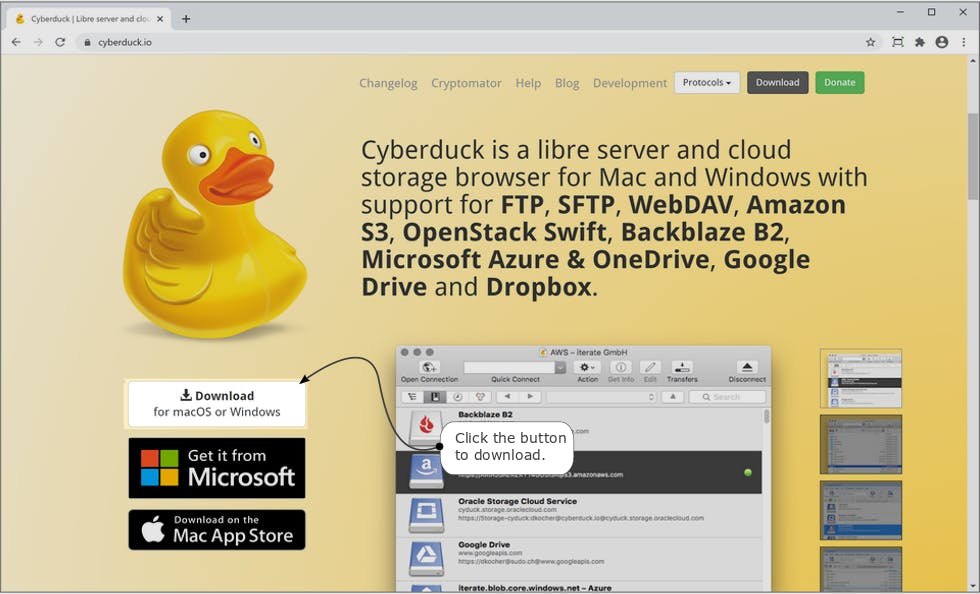Click the Disconnect eject icon in the app screenshot
Image resolution: width=980 pixels, height=594 pixels.
coord(747,368)
